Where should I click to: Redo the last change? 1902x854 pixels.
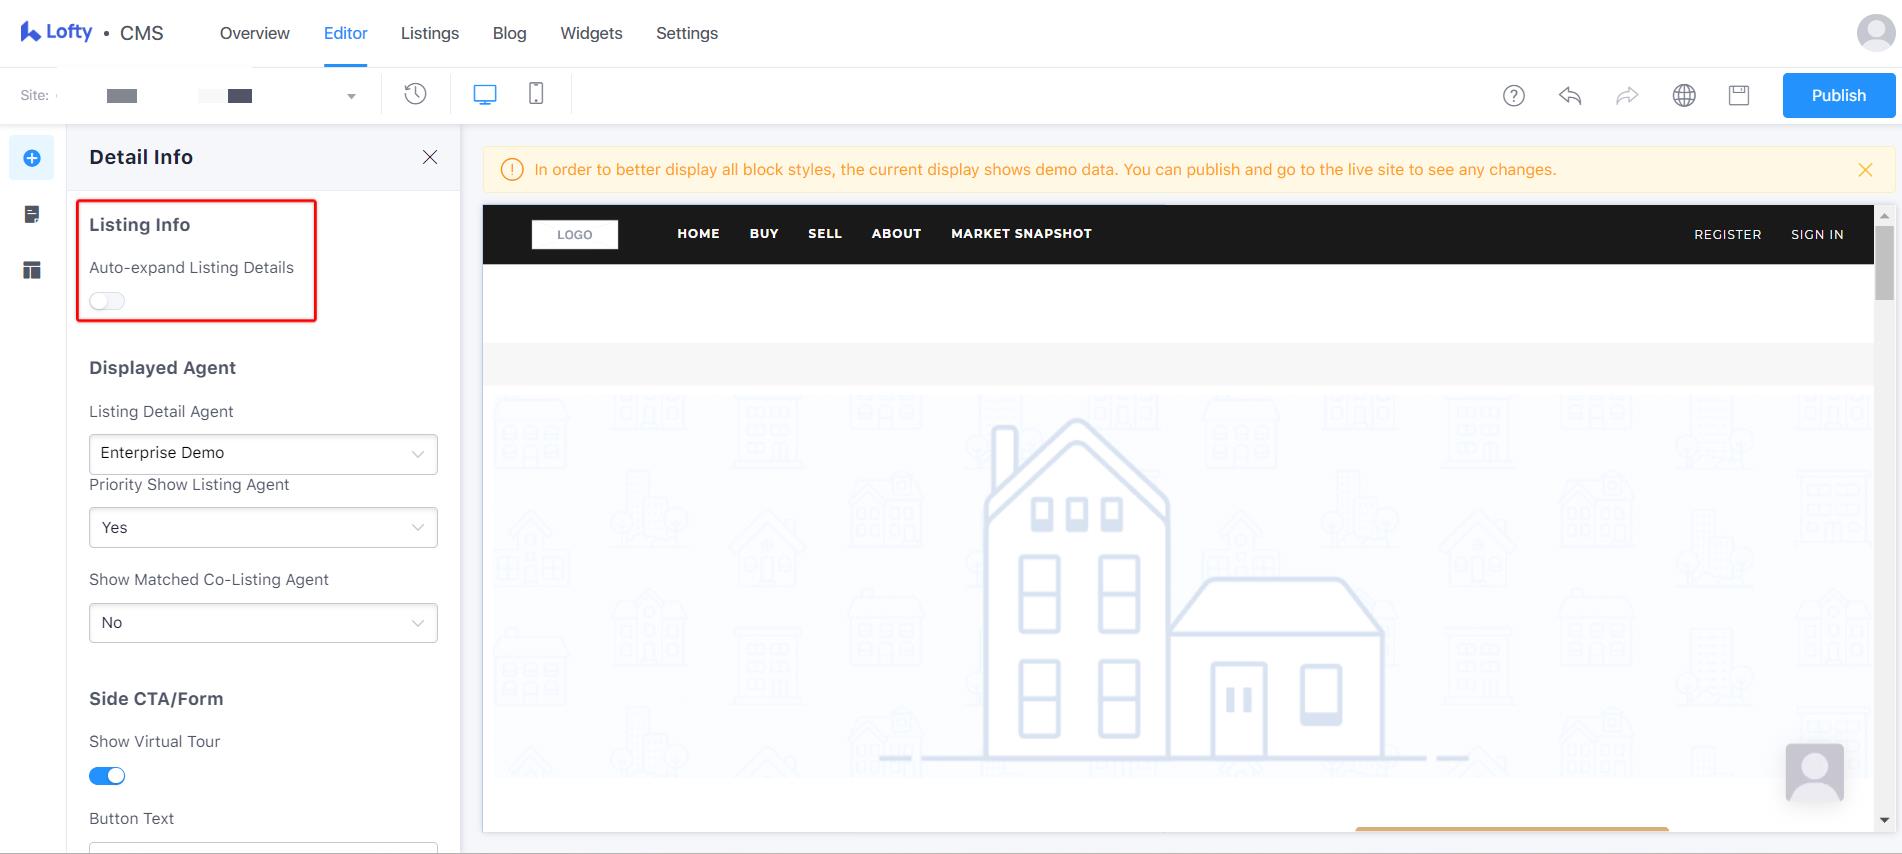(x=1627, y=95)
